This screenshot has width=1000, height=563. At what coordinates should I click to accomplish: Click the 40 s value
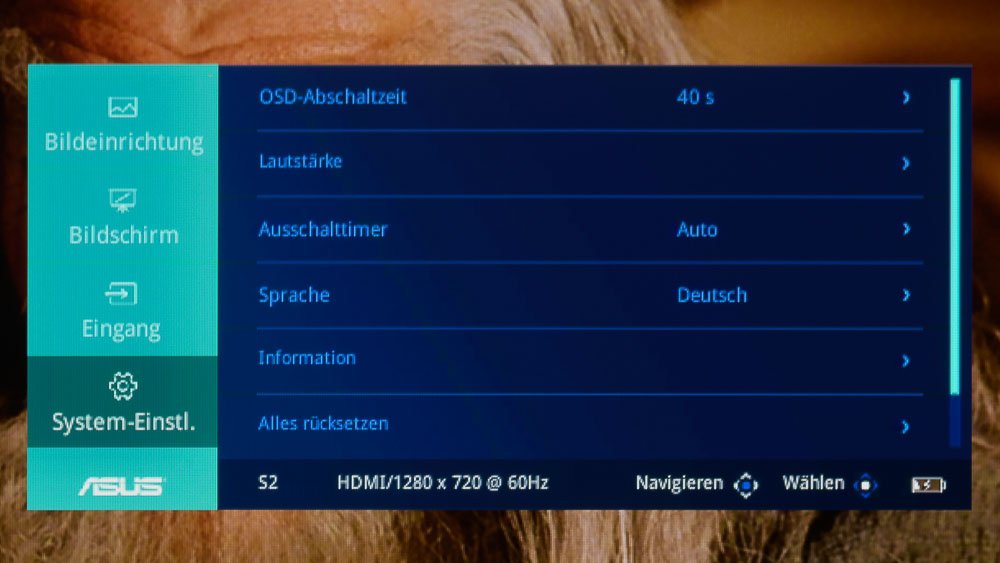coord(695,98)
